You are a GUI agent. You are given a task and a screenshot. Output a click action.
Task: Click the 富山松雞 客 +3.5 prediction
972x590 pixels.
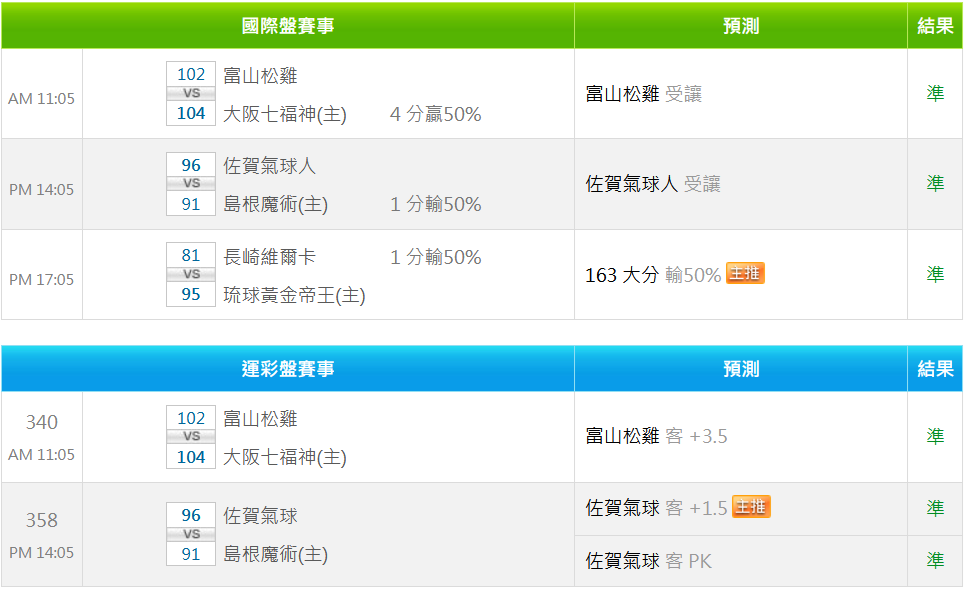pyautogui.click(x=656, y=436)
